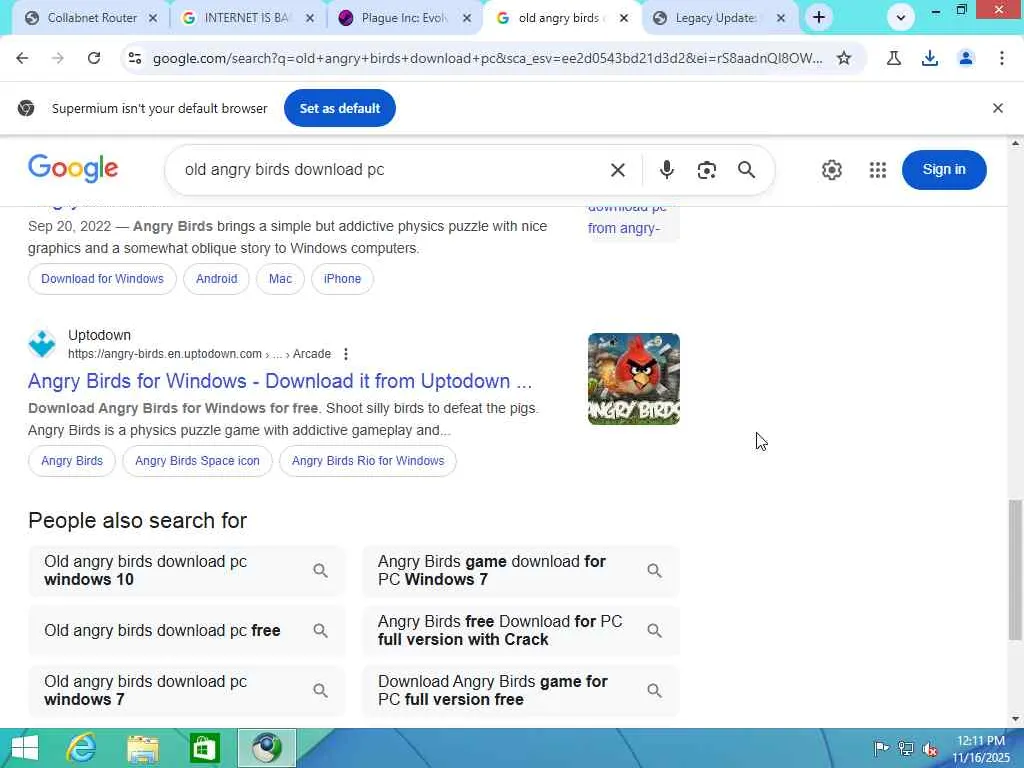This screenshot has height=768, width=1024.
Task: Launch Internet Explorer from taskbar
Action: click(82, 748)
